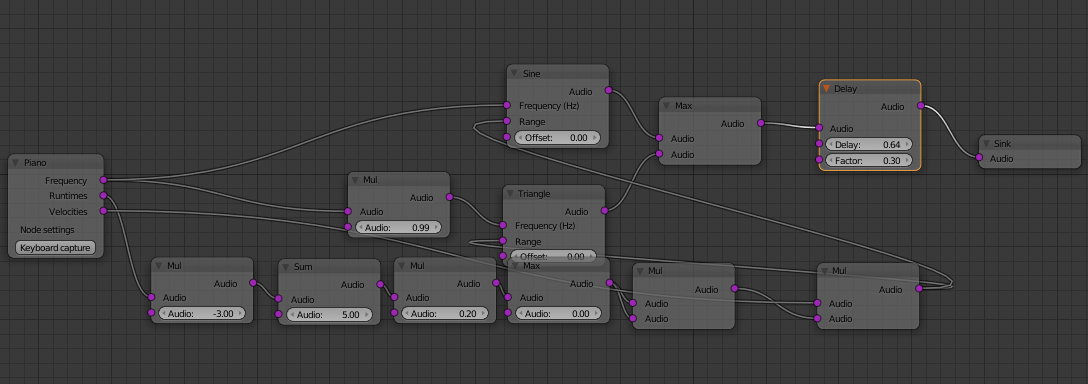Viewport: 1088px width, 384px height.
Task: Collapse the Max node with Audio 0.00
Action: [515, 267]
